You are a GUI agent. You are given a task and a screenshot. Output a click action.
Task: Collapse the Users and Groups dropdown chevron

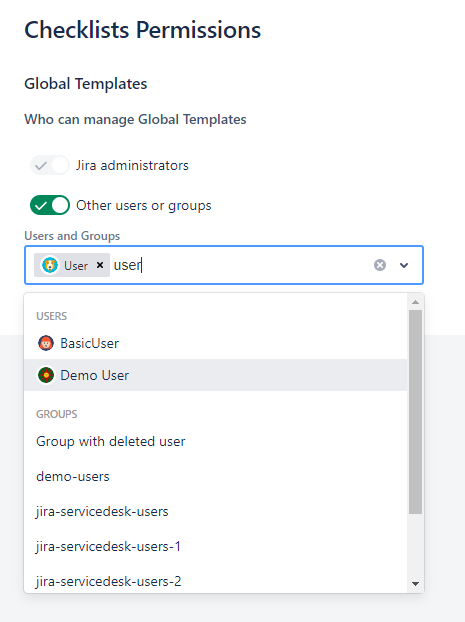click(404, 265)
